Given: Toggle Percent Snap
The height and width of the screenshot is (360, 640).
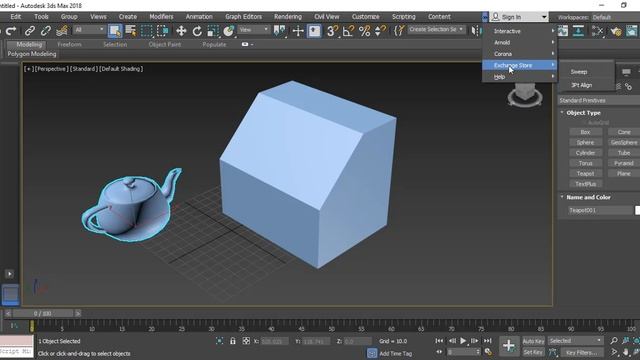Looking at the screenshot, I should pos(364,31).
